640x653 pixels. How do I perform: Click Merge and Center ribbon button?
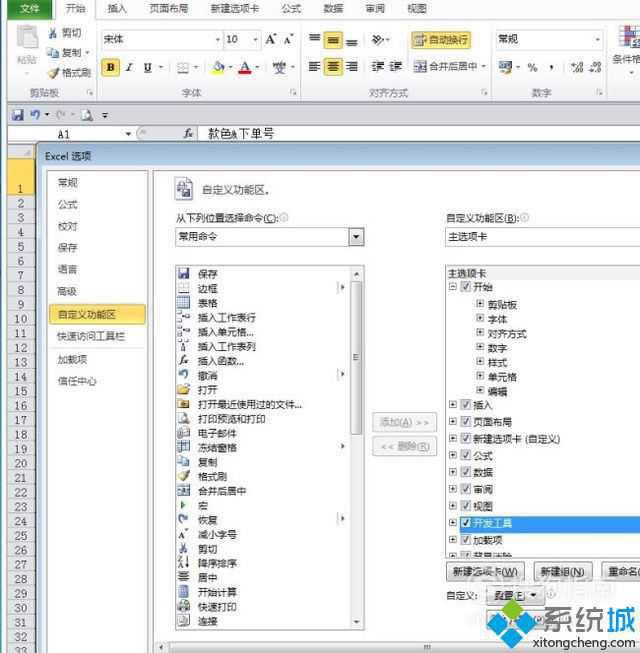(445, 66)
